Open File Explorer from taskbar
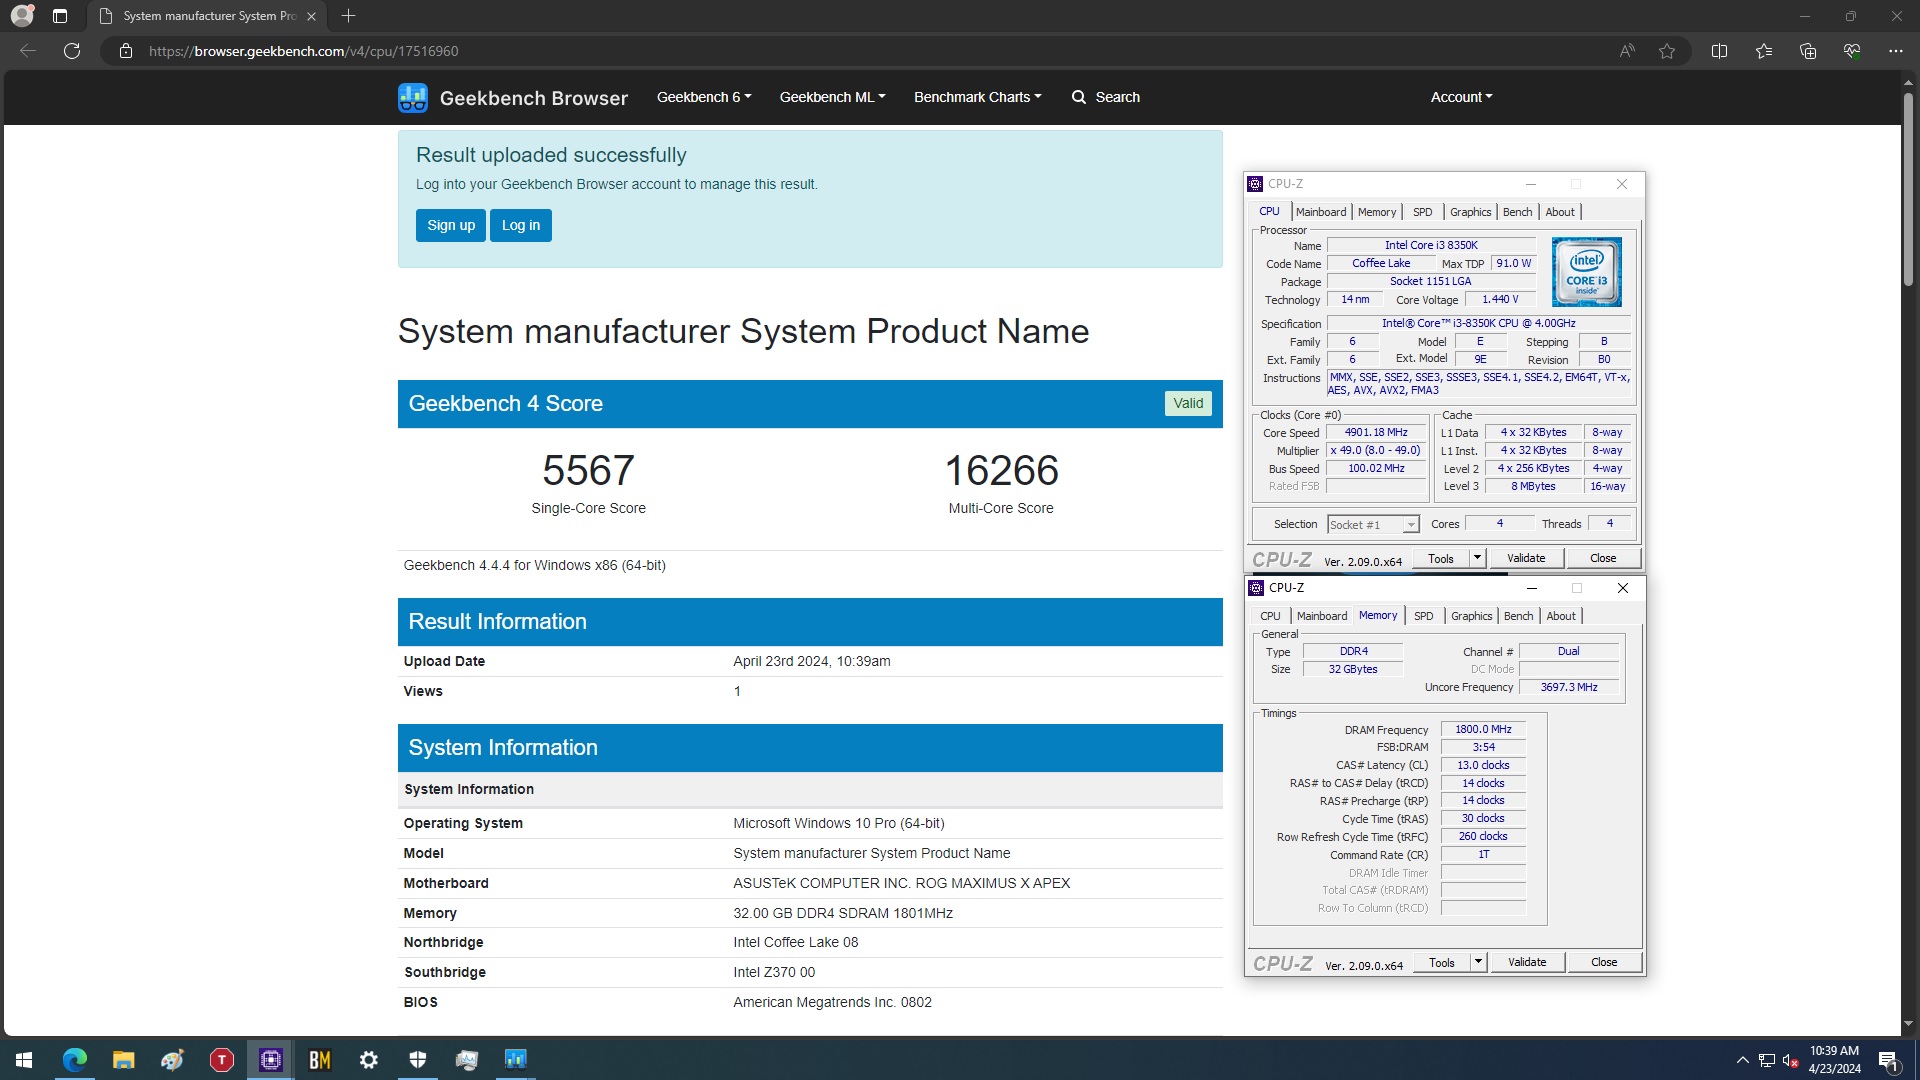Screen dimensions: 1920x1080 (x=123, y=1060)
